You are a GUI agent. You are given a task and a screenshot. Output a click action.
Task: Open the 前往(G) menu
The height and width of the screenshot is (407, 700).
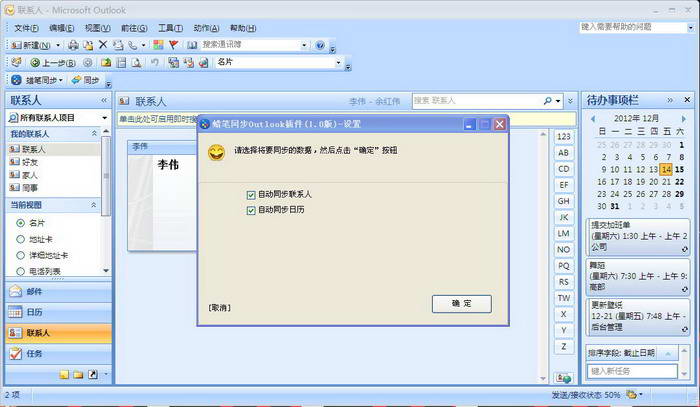point(134,28)
